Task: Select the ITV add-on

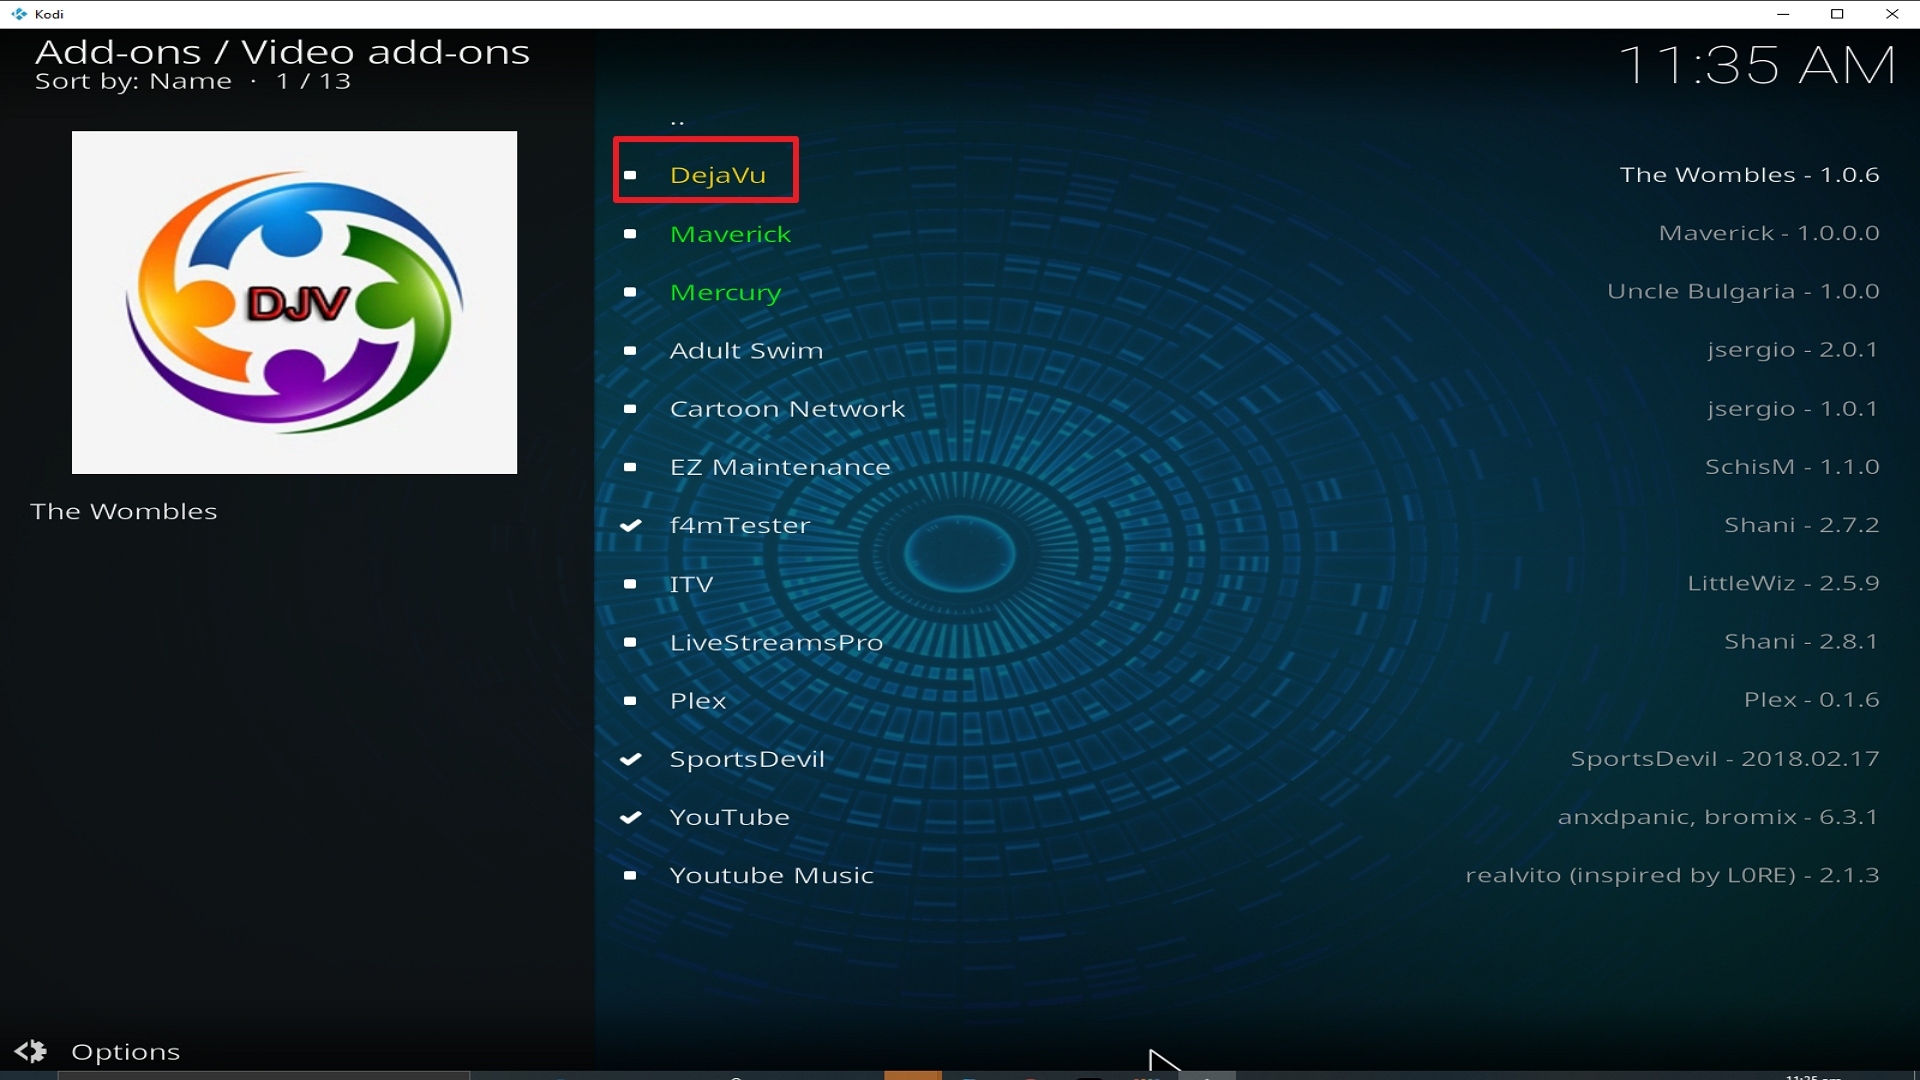Action: point(691,584)
